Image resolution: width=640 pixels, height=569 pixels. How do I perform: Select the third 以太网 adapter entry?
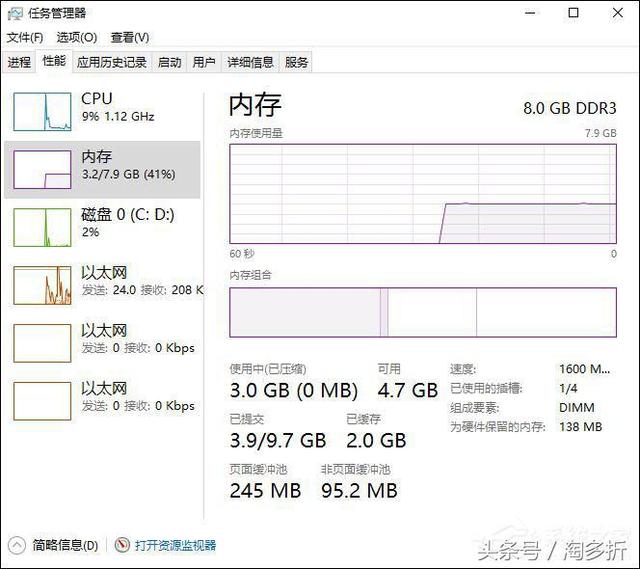point(104,401)
